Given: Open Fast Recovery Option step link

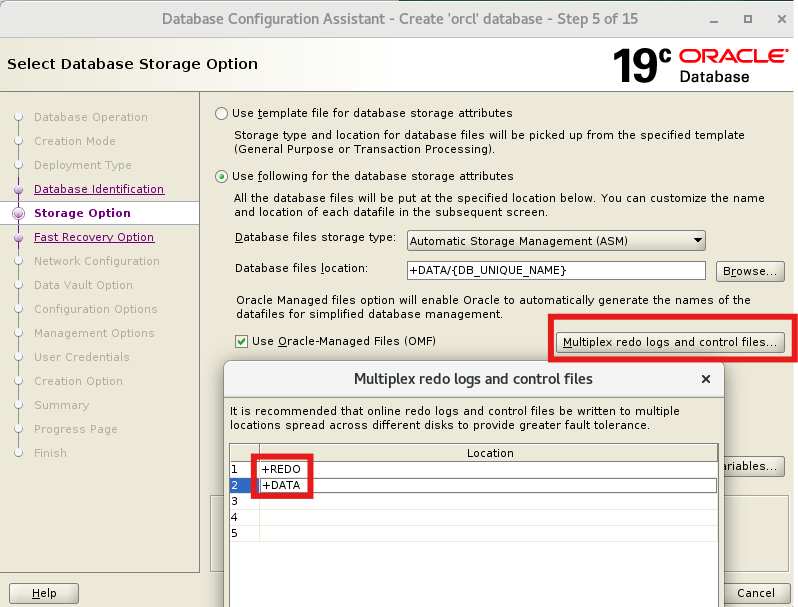Looking at the screenshot, I should tap(94, 237).
